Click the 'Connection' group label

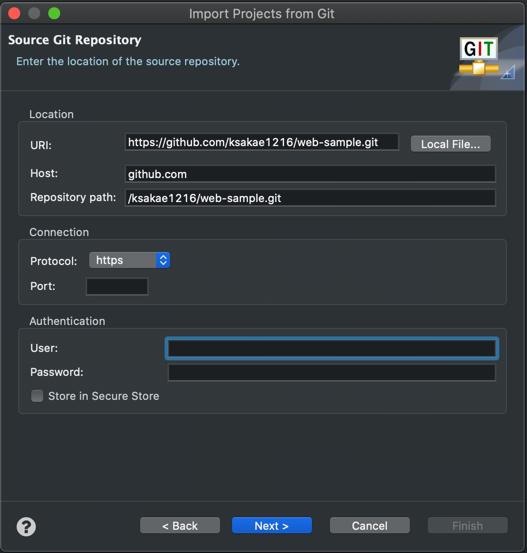59,232
